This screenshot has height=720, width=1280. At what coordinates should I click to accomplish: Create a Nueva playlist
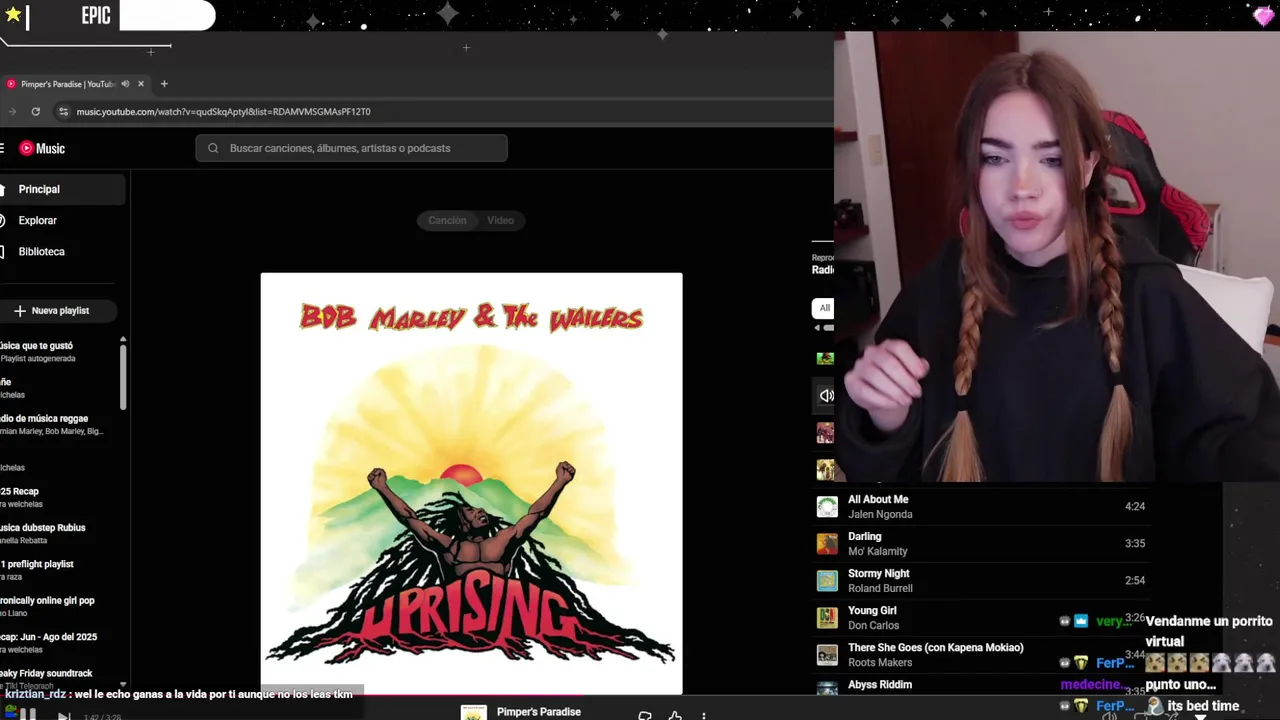pyautogui.click(x=58, y=311)
